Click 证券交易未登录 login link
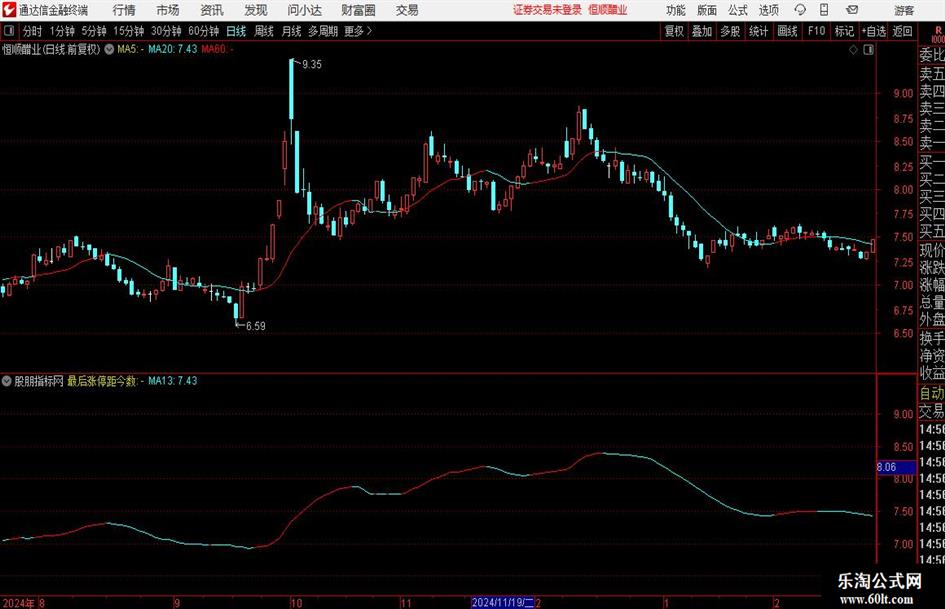Viewport: 945px width, 609px height. pos(547,10)
